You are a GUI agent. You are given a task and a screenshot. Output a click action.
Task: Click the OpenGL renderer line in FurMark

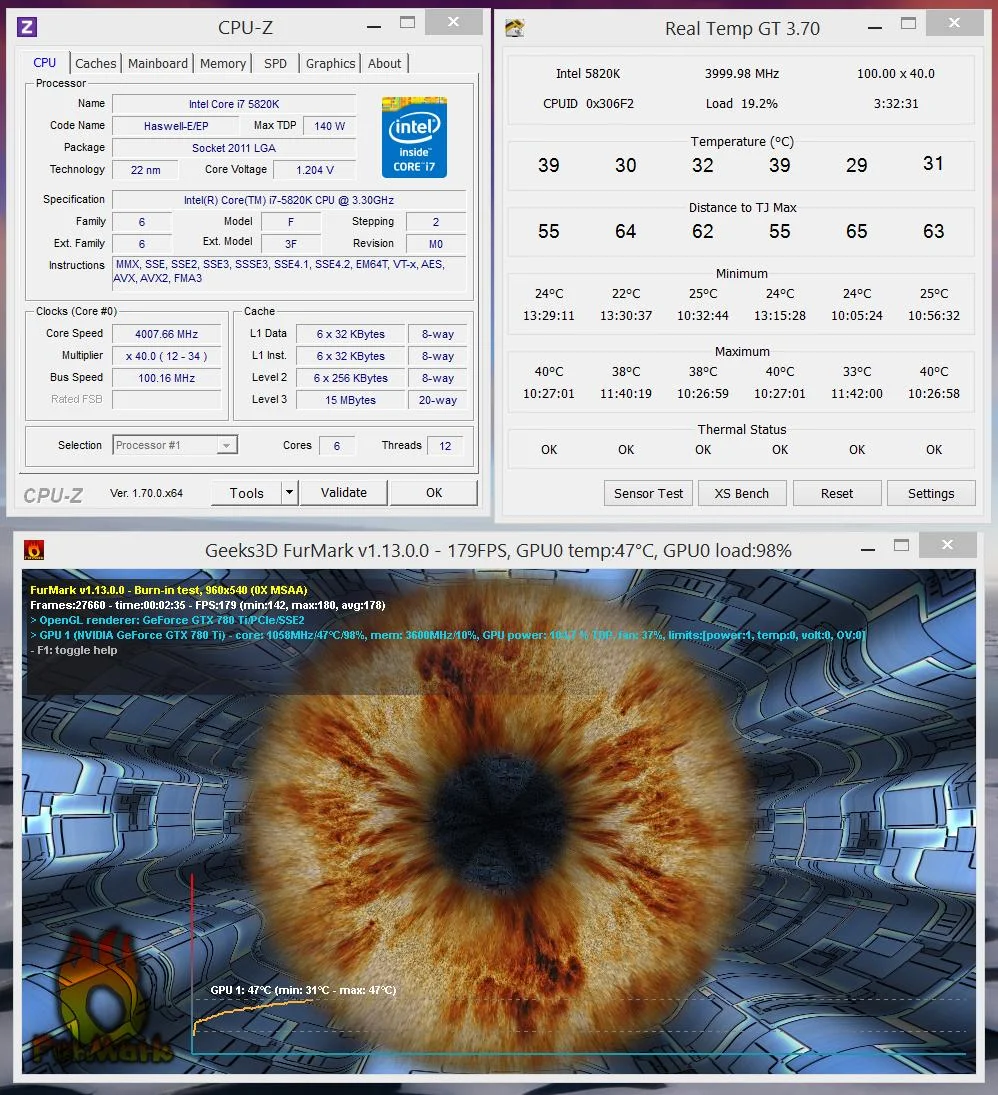click(x=168, y=620)
